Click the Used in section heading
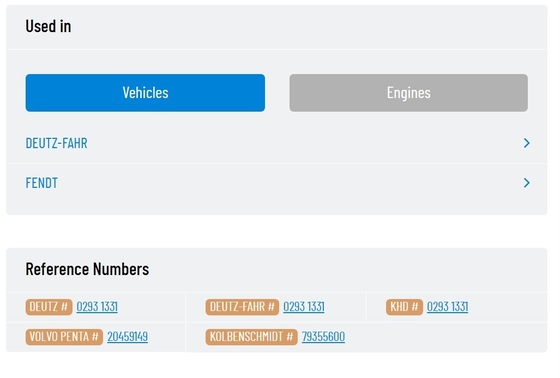 (x=48, y=26)
